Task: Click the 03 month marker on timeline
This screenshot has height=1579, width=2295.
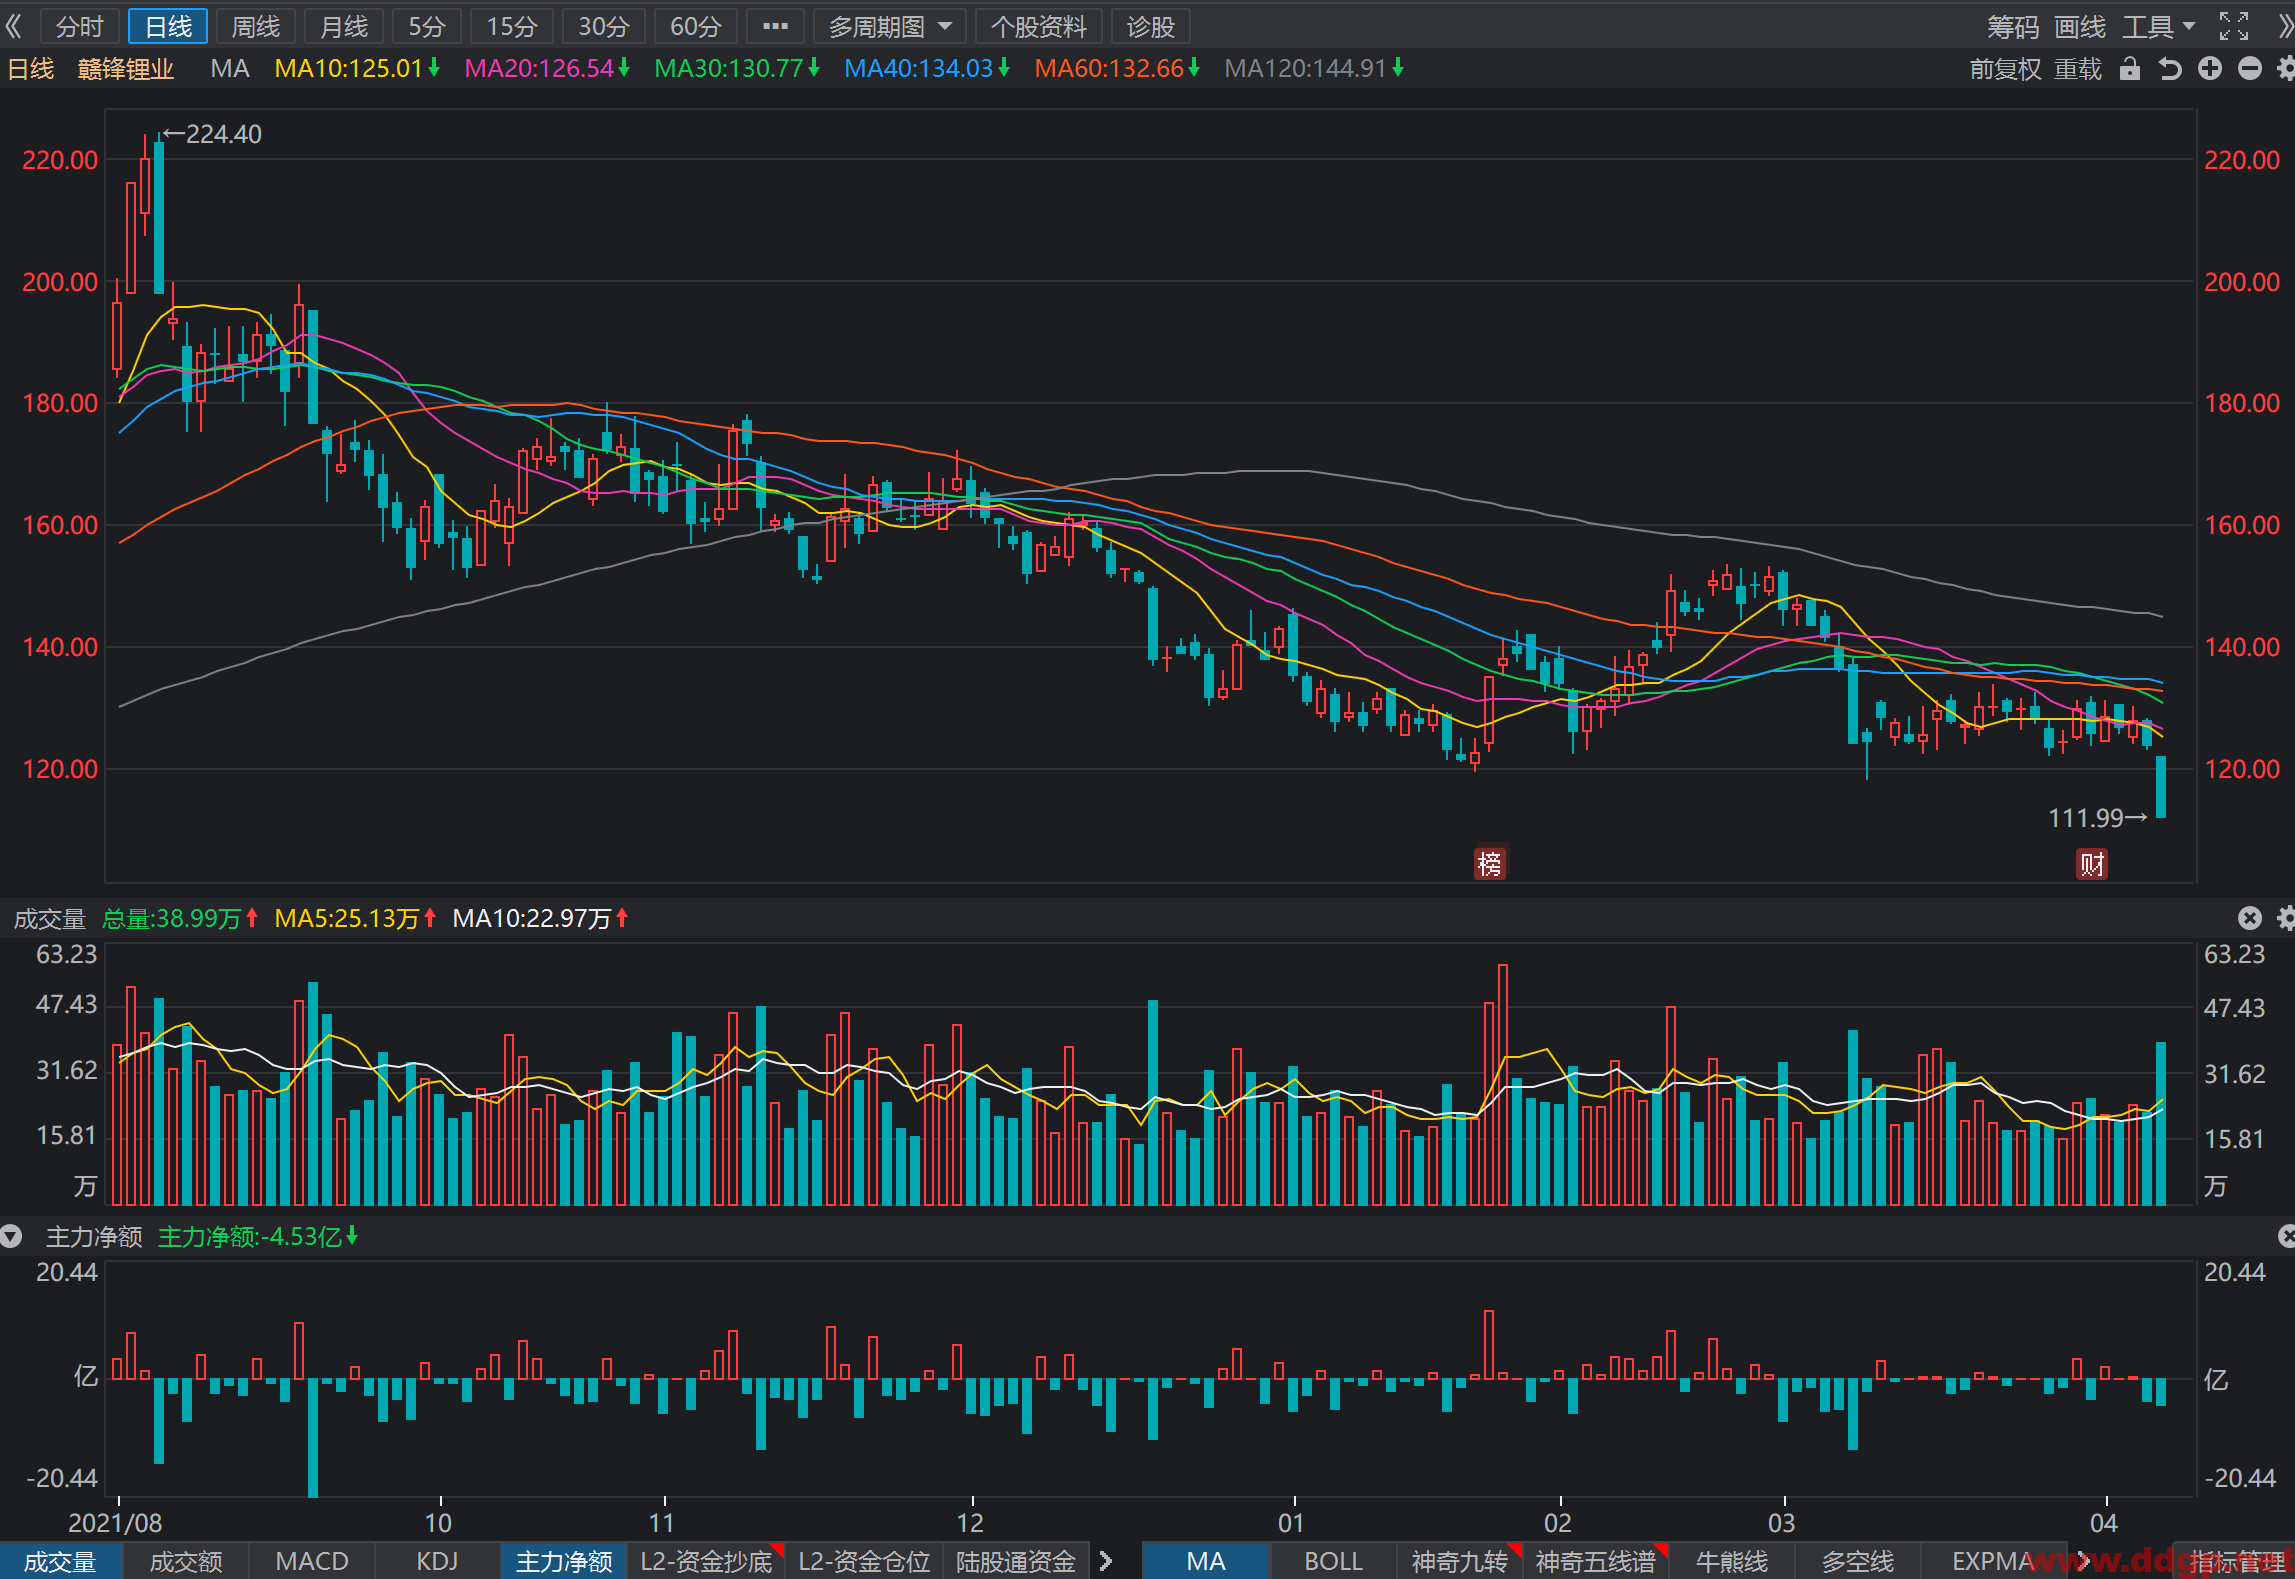Action: [1782, 1523]
